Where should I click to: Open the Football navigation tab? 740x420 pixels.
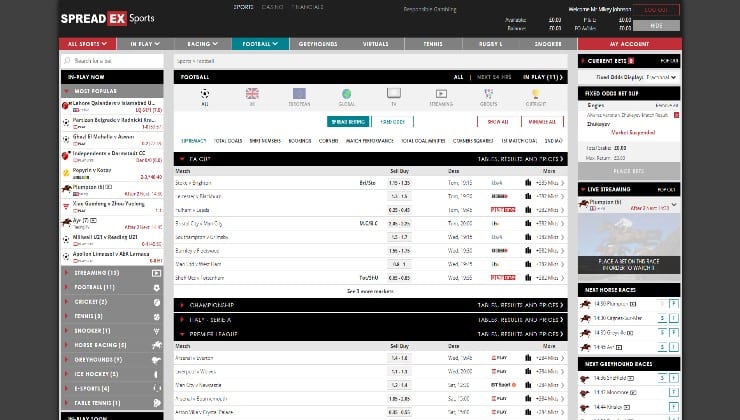[x=260, y=44]
